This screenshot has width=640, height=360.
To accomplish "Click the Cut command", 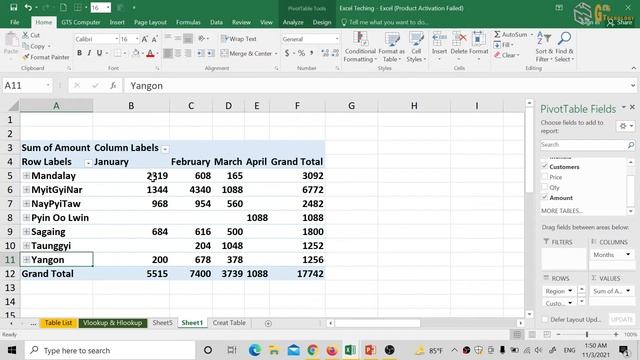I will pyautogui.click(x=31, y=35).
